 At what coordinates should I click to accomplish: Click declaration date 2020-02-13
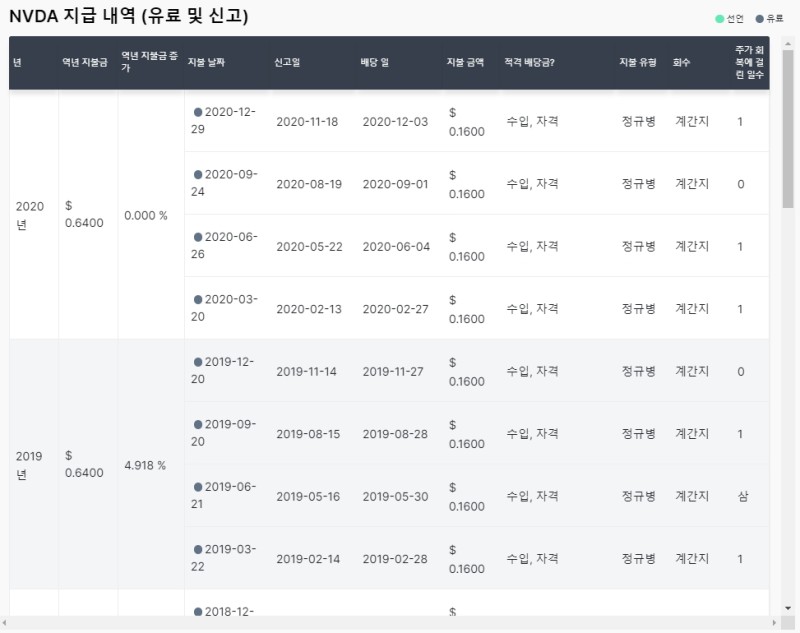click(x=309, y=309)
